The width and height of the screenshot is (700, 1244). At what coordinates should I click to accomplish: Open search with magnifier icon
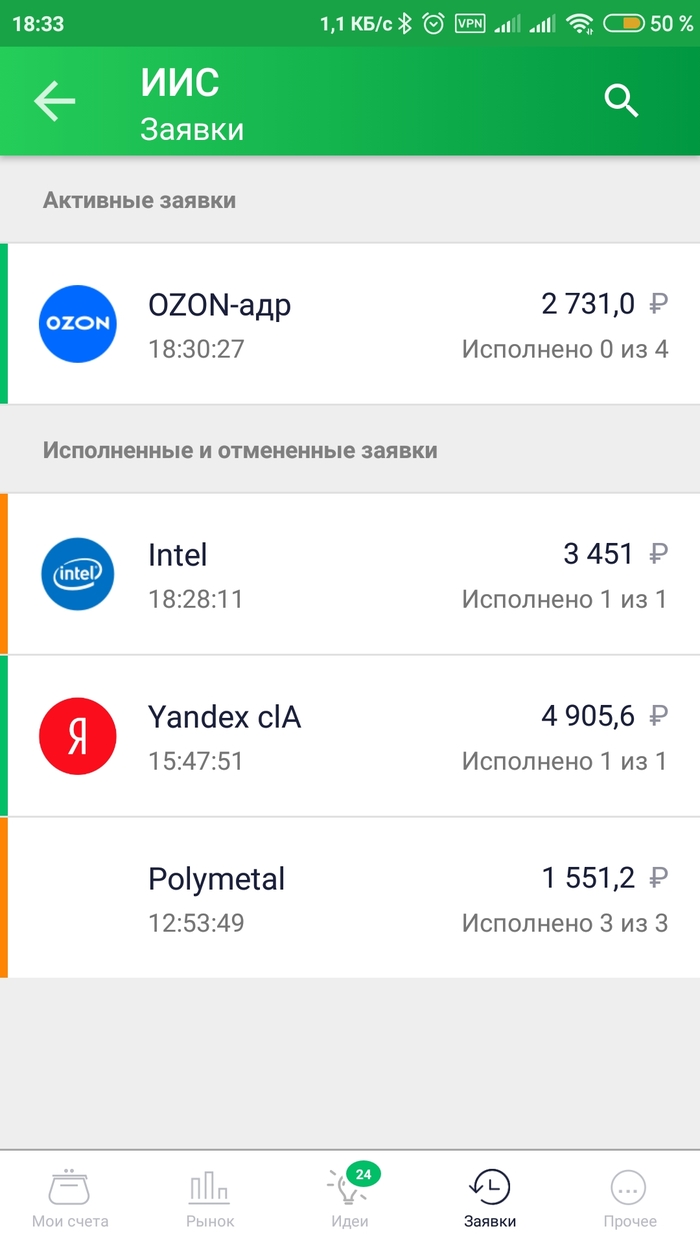click(621, 101)
